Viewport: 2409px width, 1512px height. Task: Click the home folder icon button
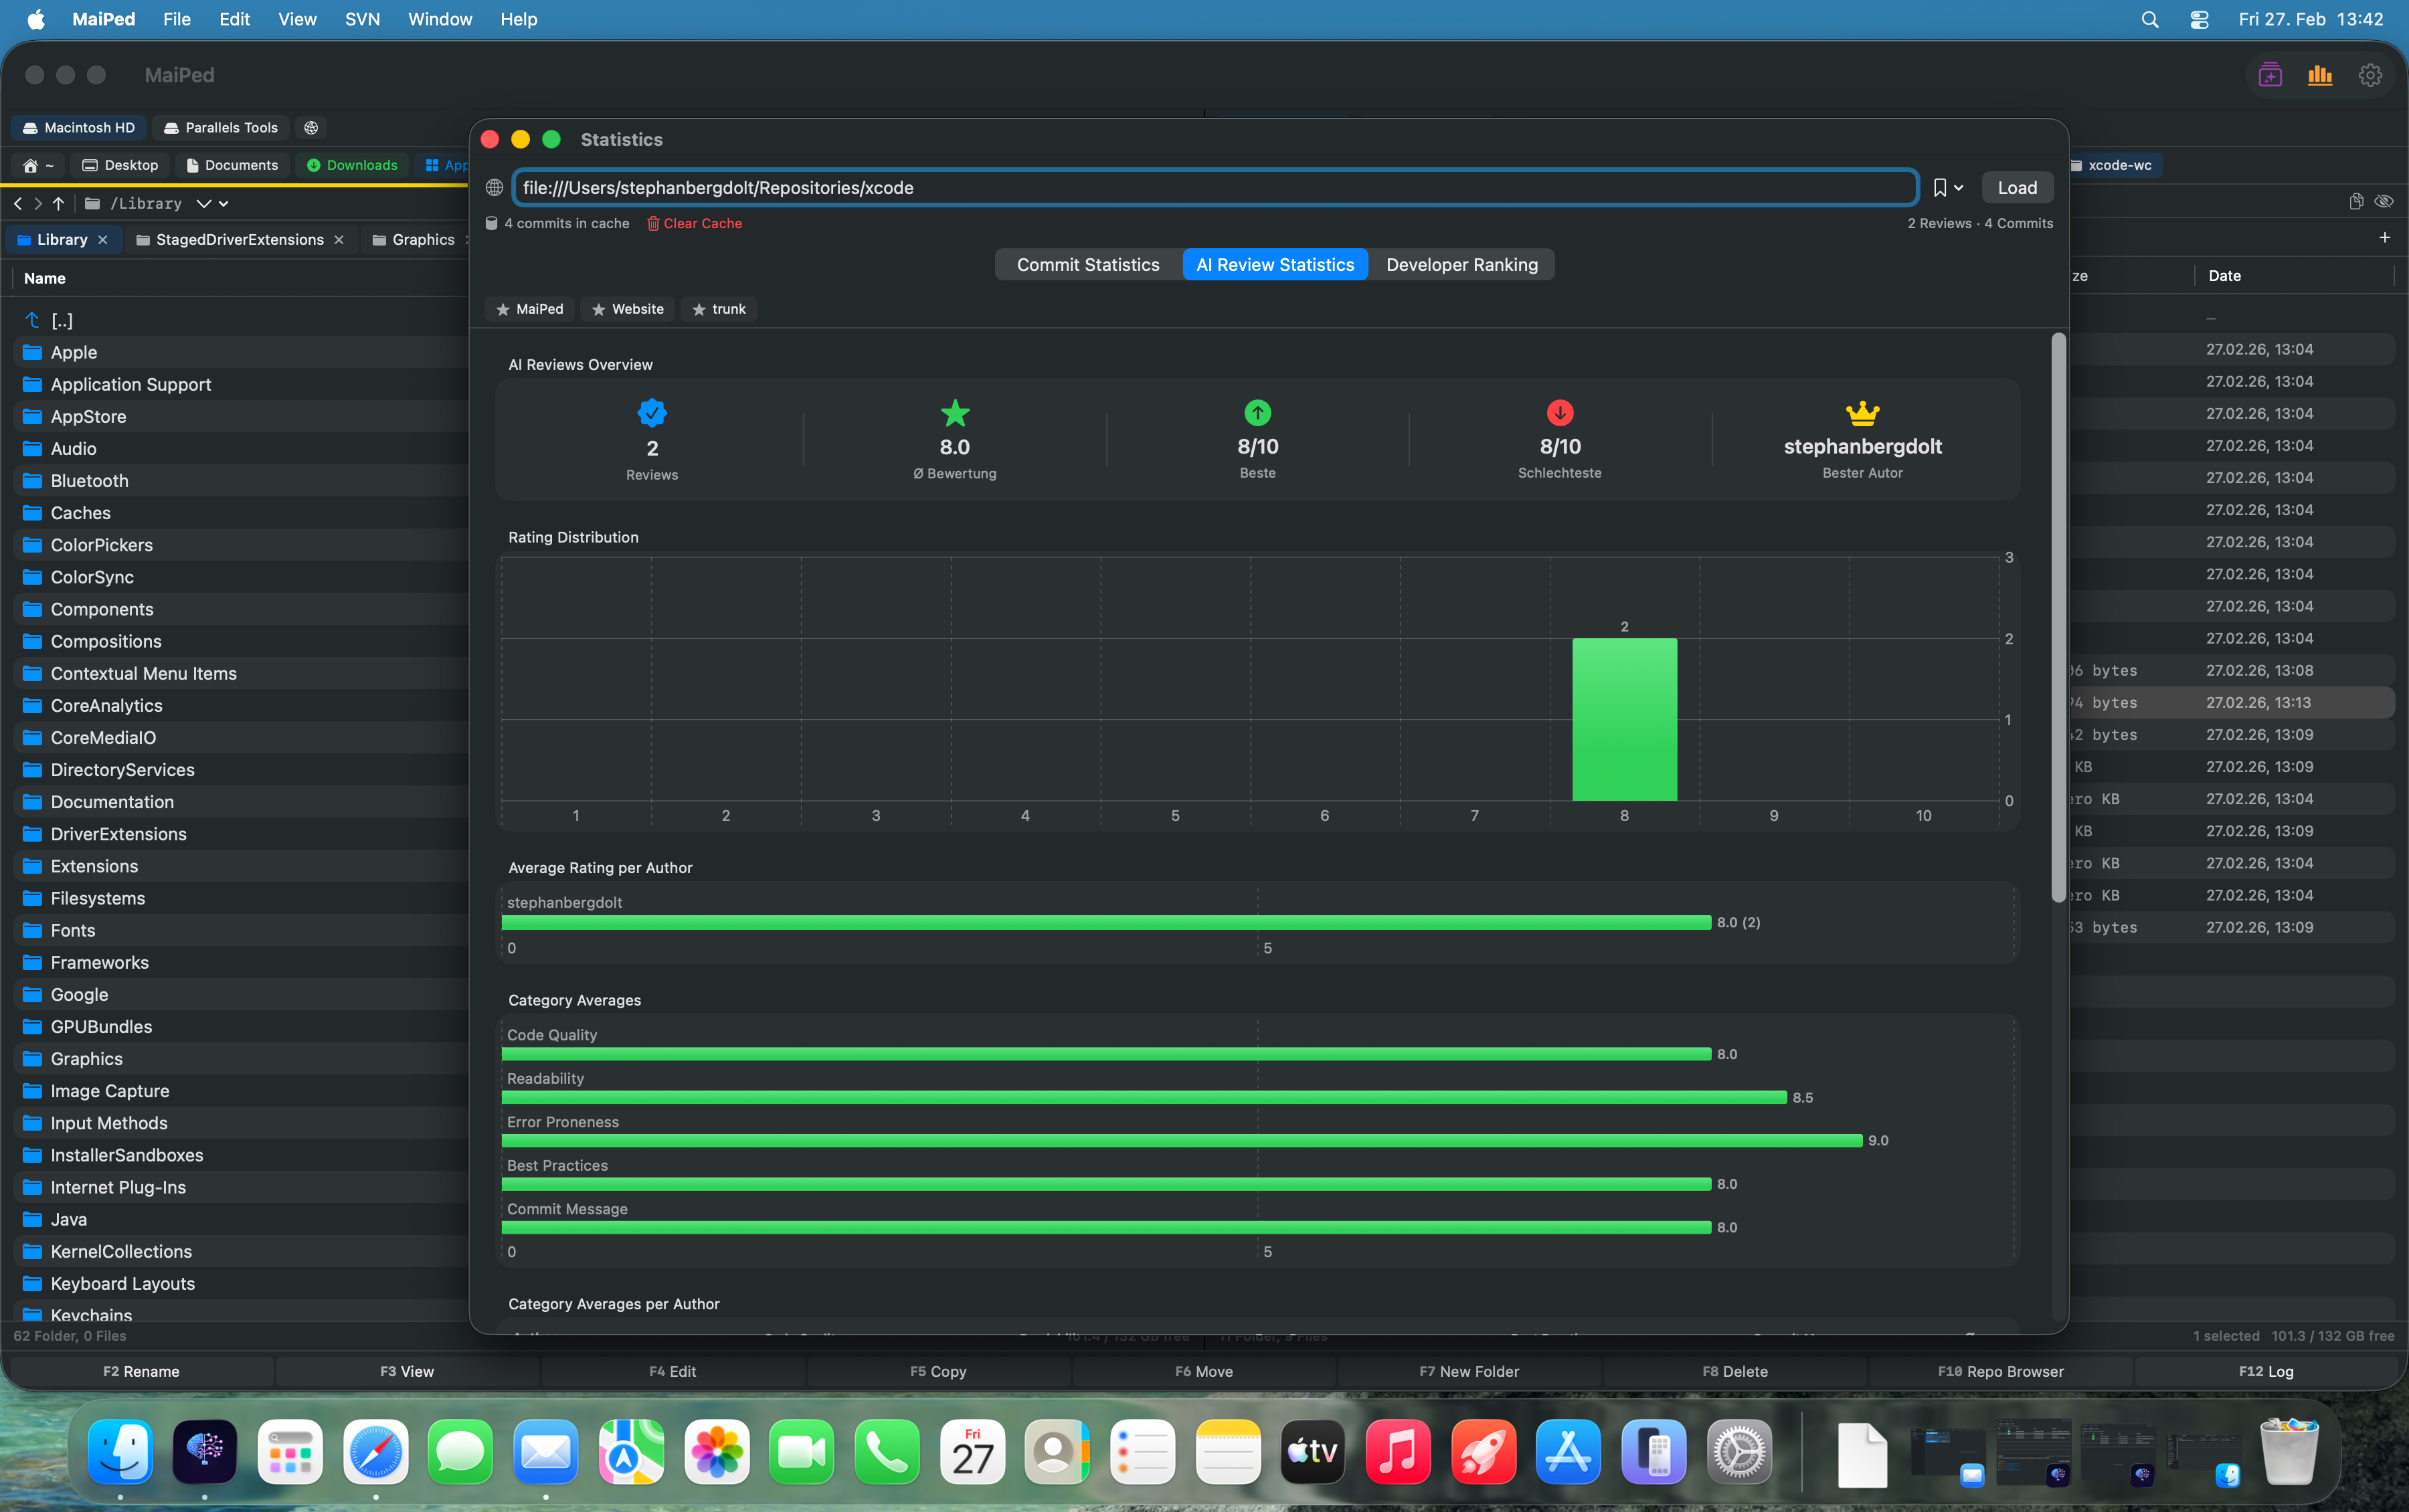point(30,165)
